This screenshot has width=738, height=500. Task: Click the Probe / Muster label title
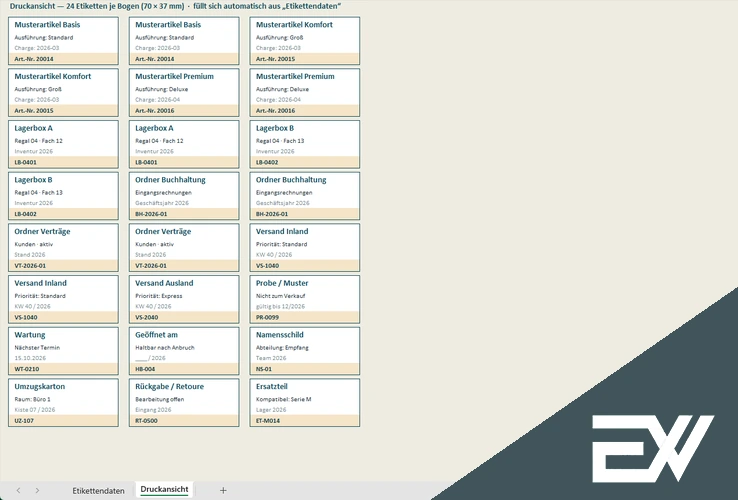point(282,283)
